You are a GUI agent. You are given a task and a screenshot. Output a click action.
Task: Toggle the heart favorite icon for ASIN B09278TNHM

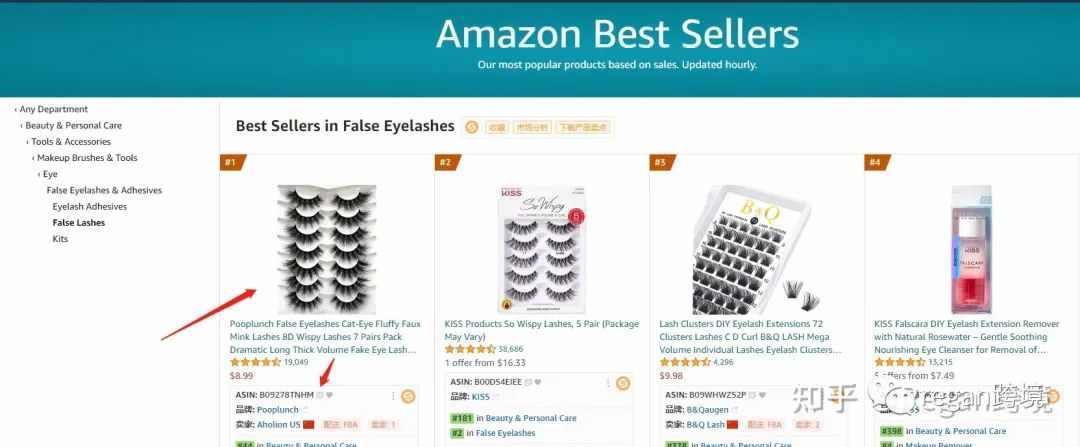329,395
